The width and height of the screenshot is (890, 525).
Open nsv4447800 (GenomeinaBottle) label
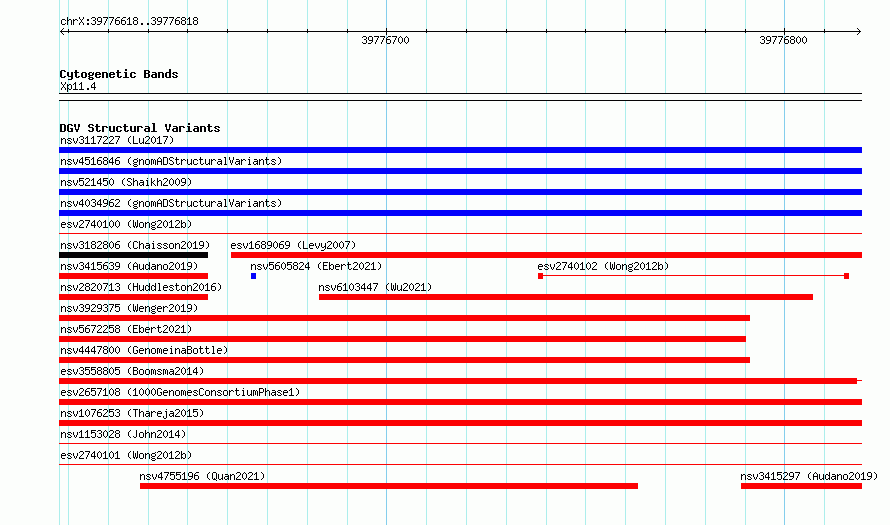[x=144, y=350]
